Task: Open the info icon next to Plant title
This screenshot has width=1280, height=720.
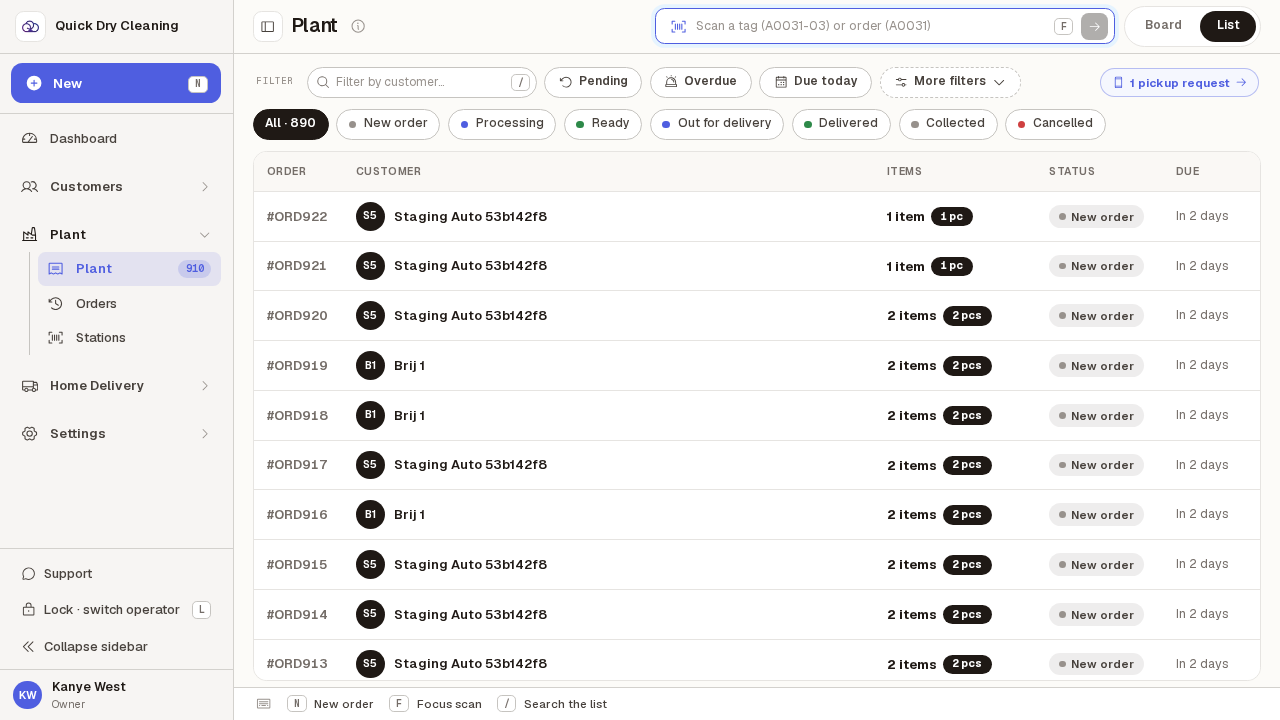Action: [358, 26]
